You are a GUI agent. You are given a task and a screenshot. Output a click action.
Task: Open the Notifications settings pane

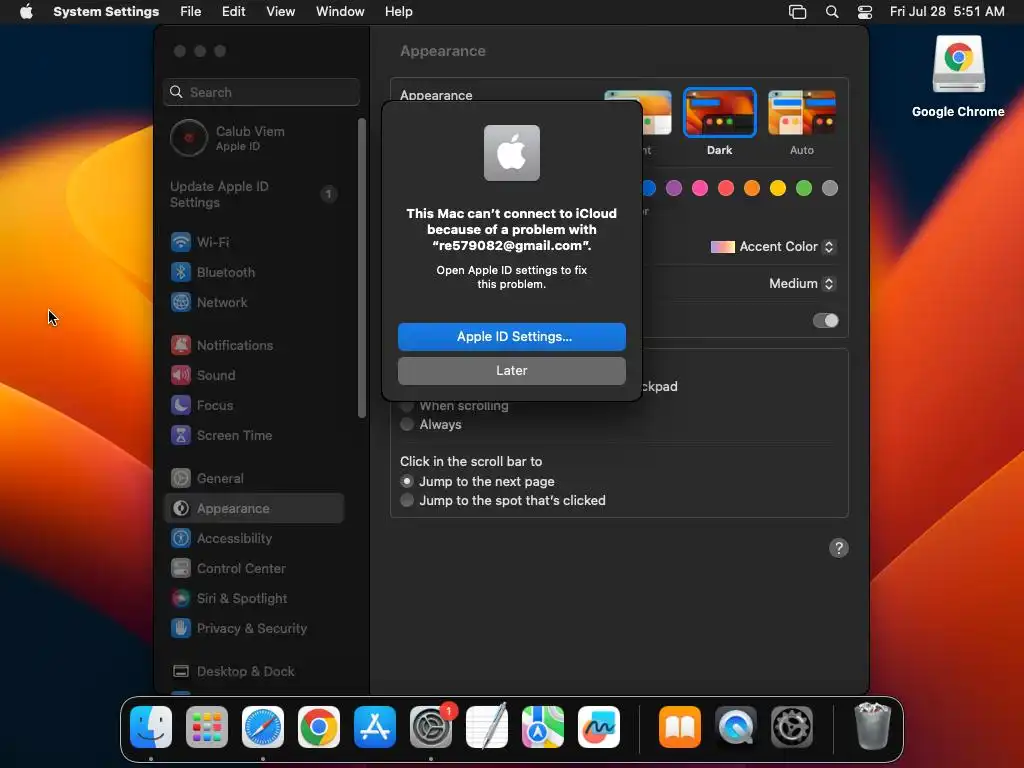click(x=253, y=345)
